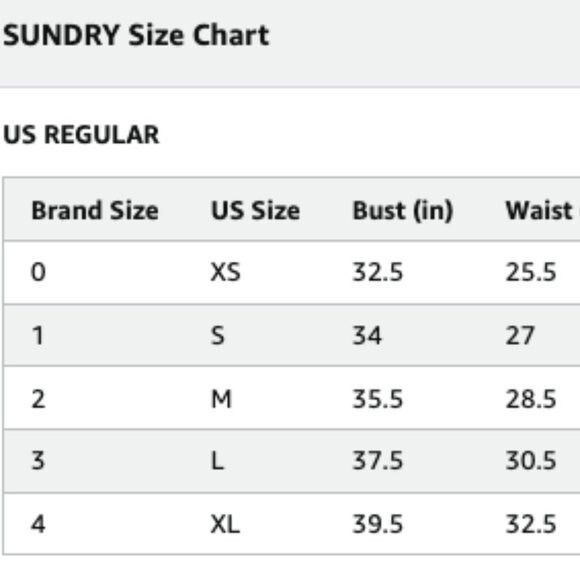Click brand size 2 cell
Viewport: 580px width, 580px height.
coord(38,399)
